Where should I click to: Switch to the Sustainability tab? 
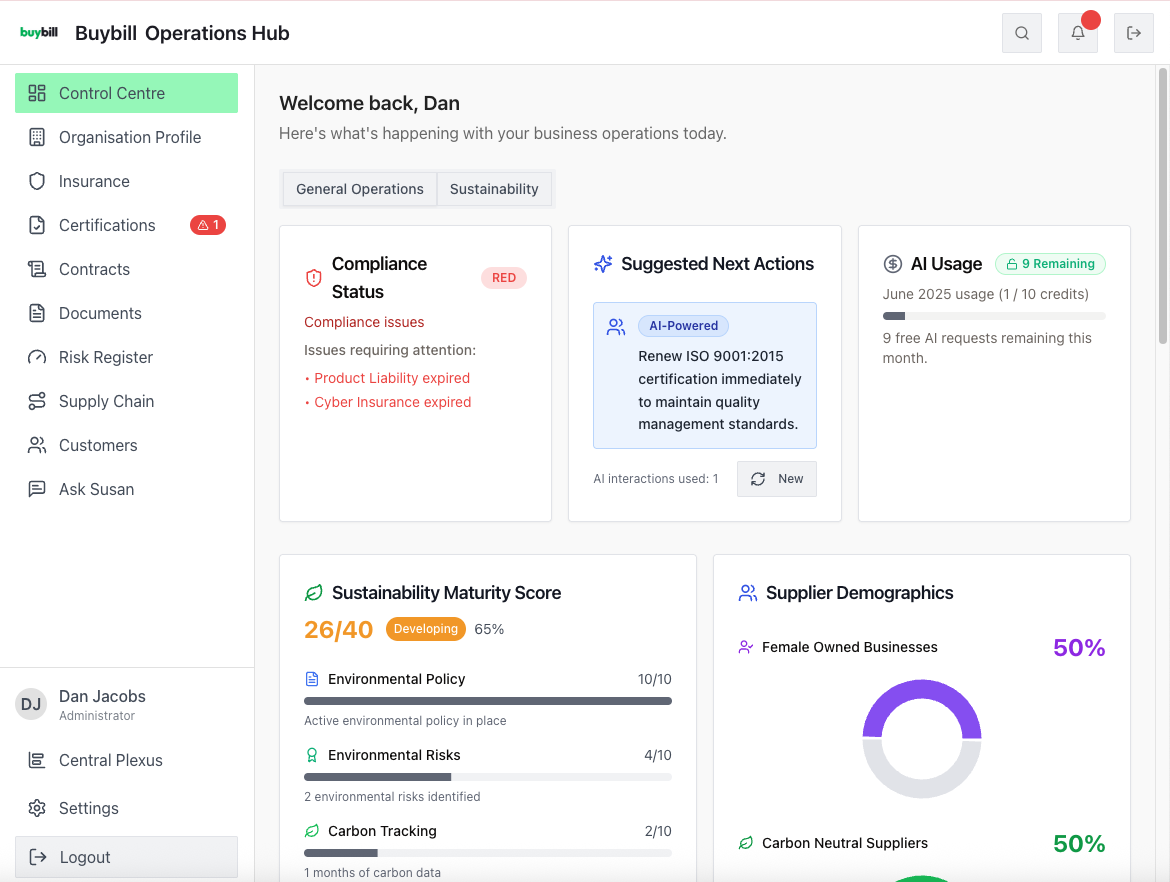tap(494, 188)
